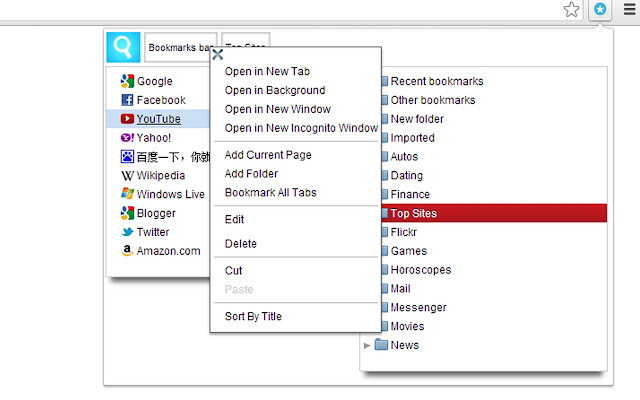Click the Baidu paw favicon

click(127, 156)
